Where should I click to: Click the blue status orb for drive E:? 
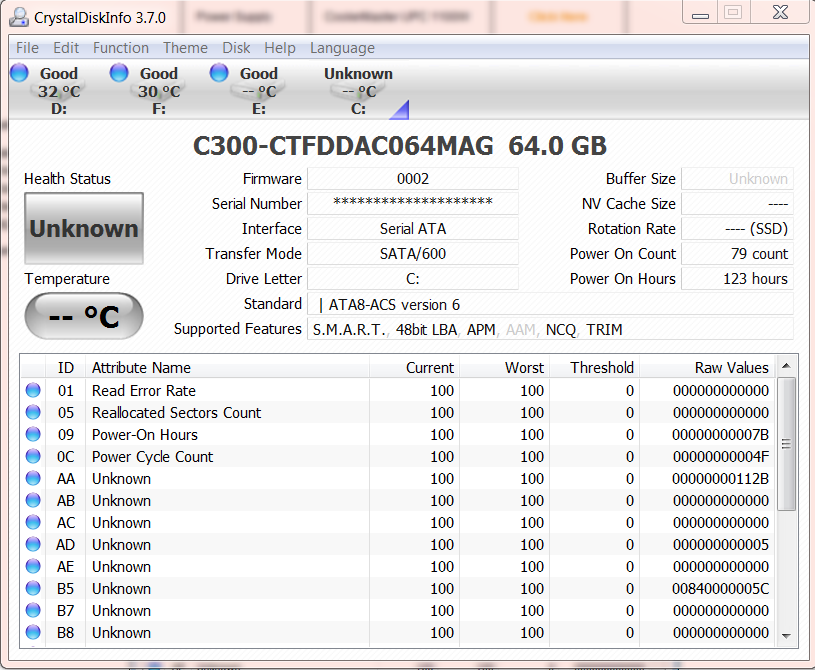(219, 72)
